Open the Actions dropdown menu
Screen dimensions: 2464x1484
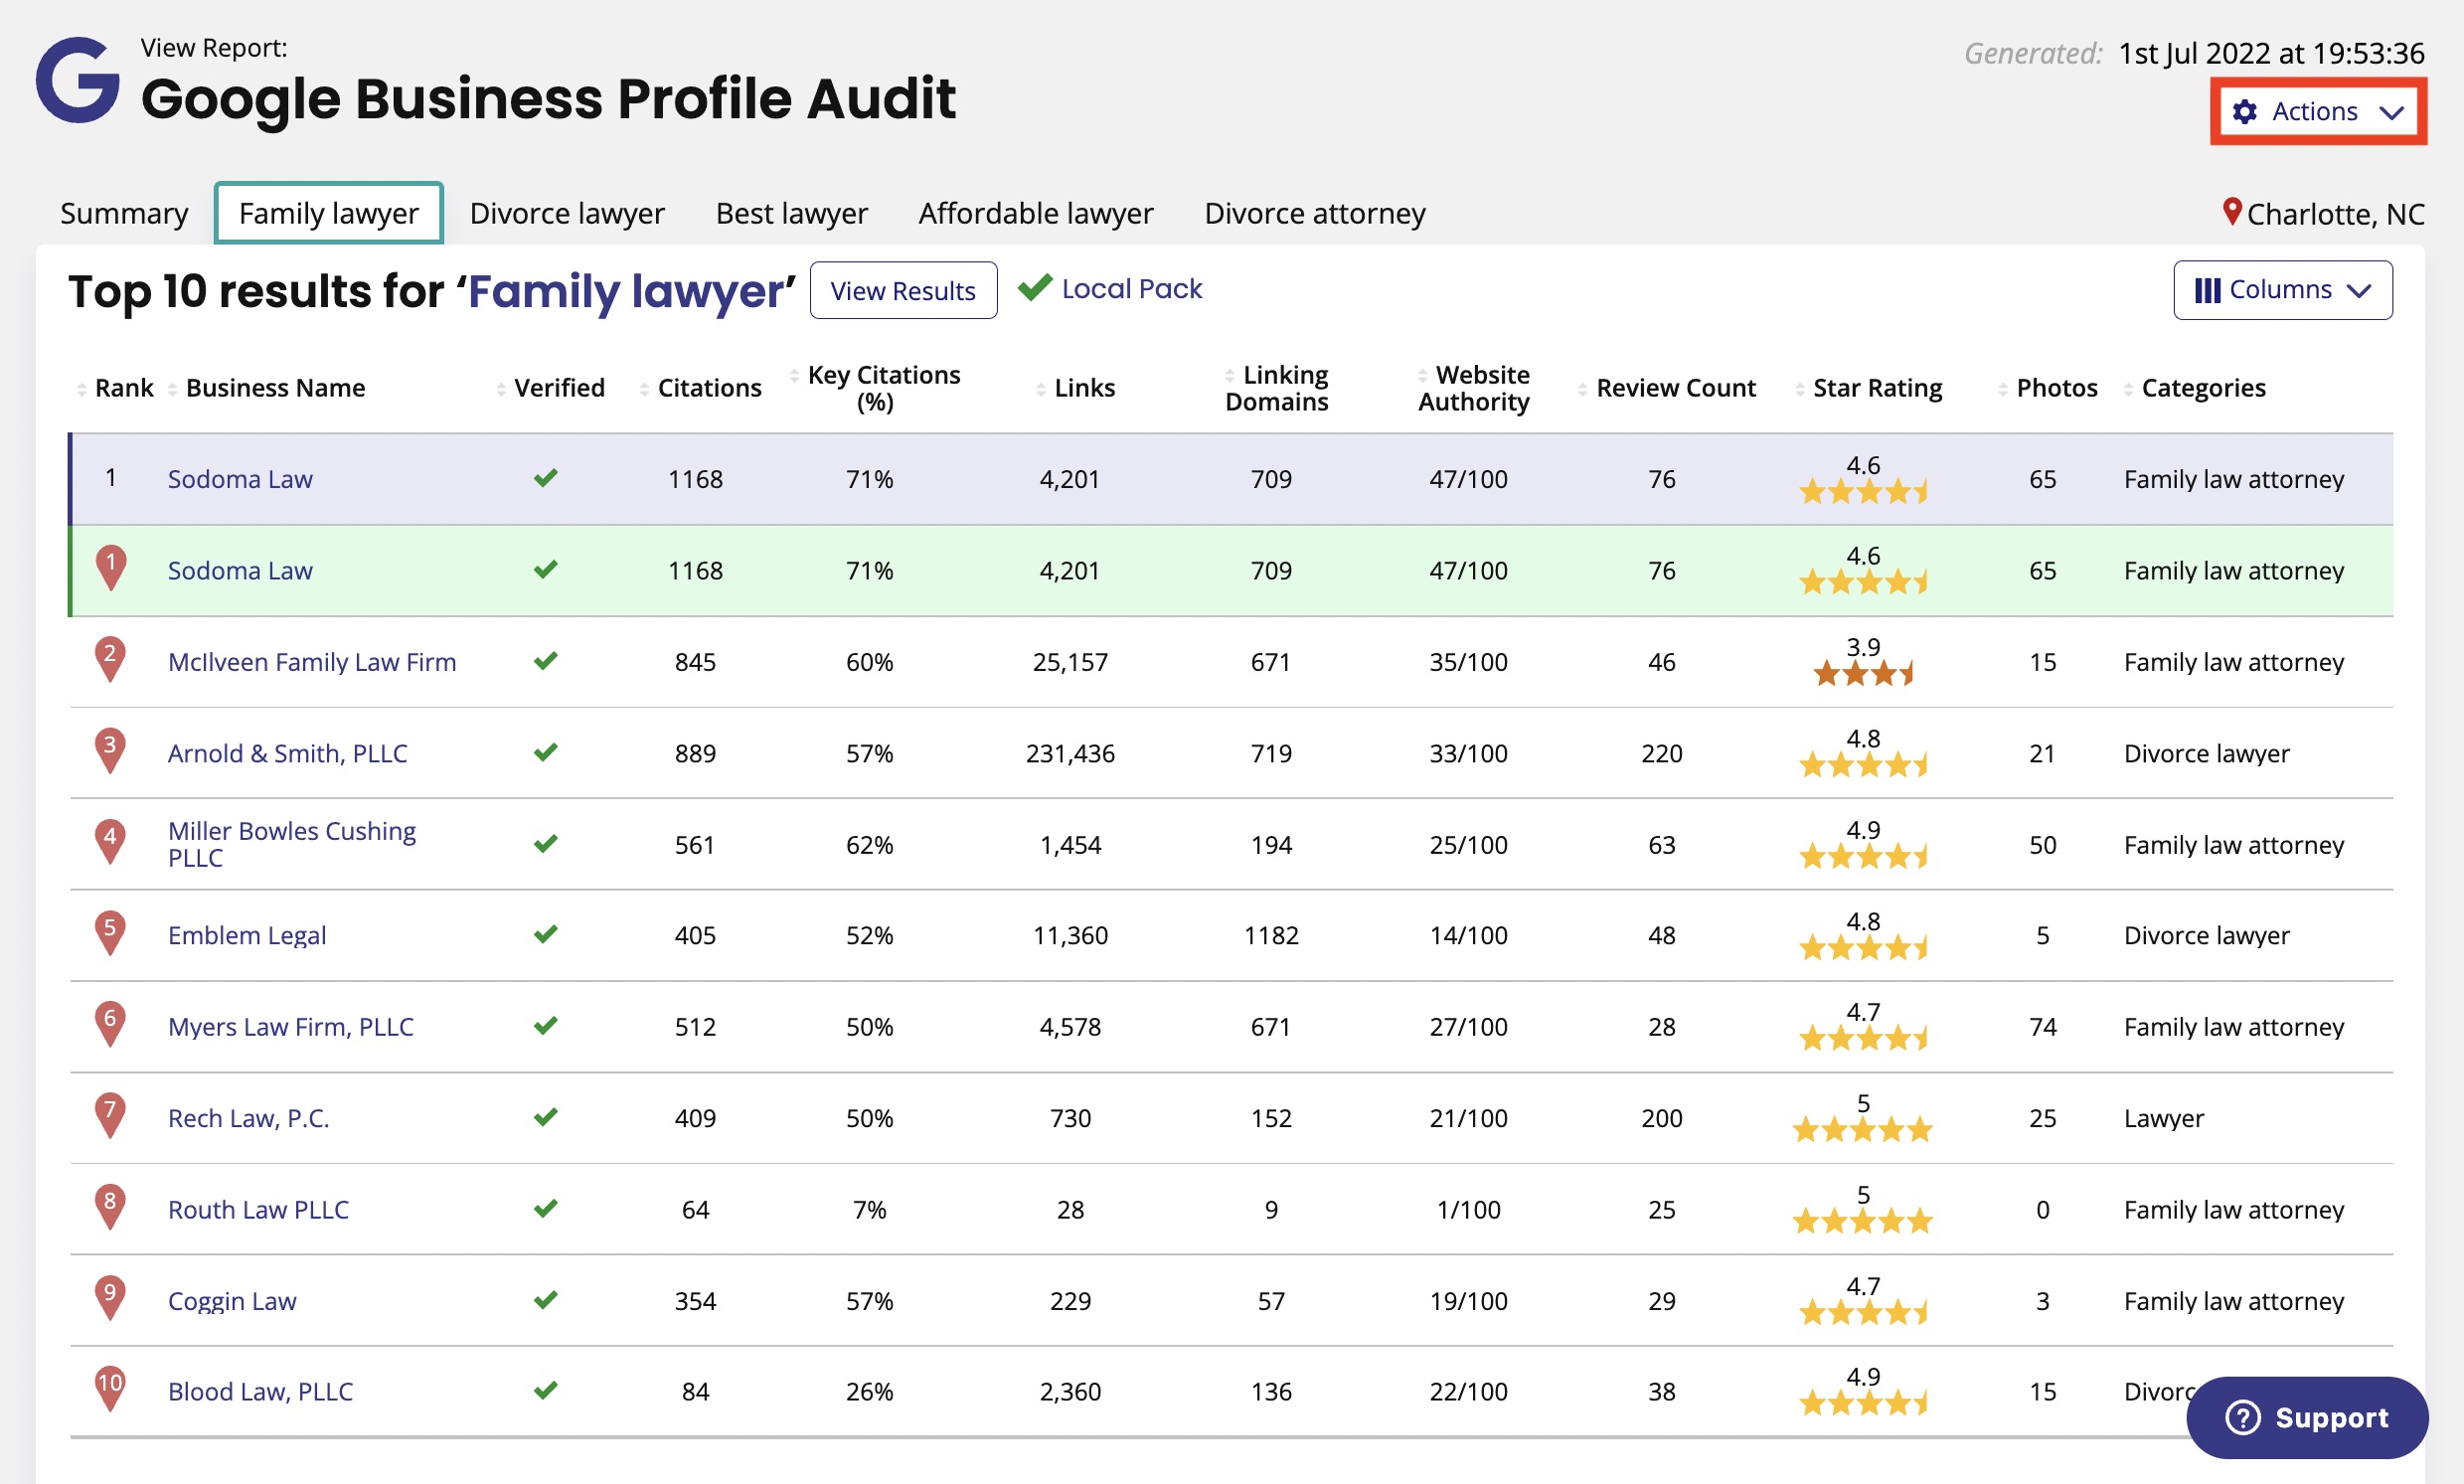tap(2318, 111)
